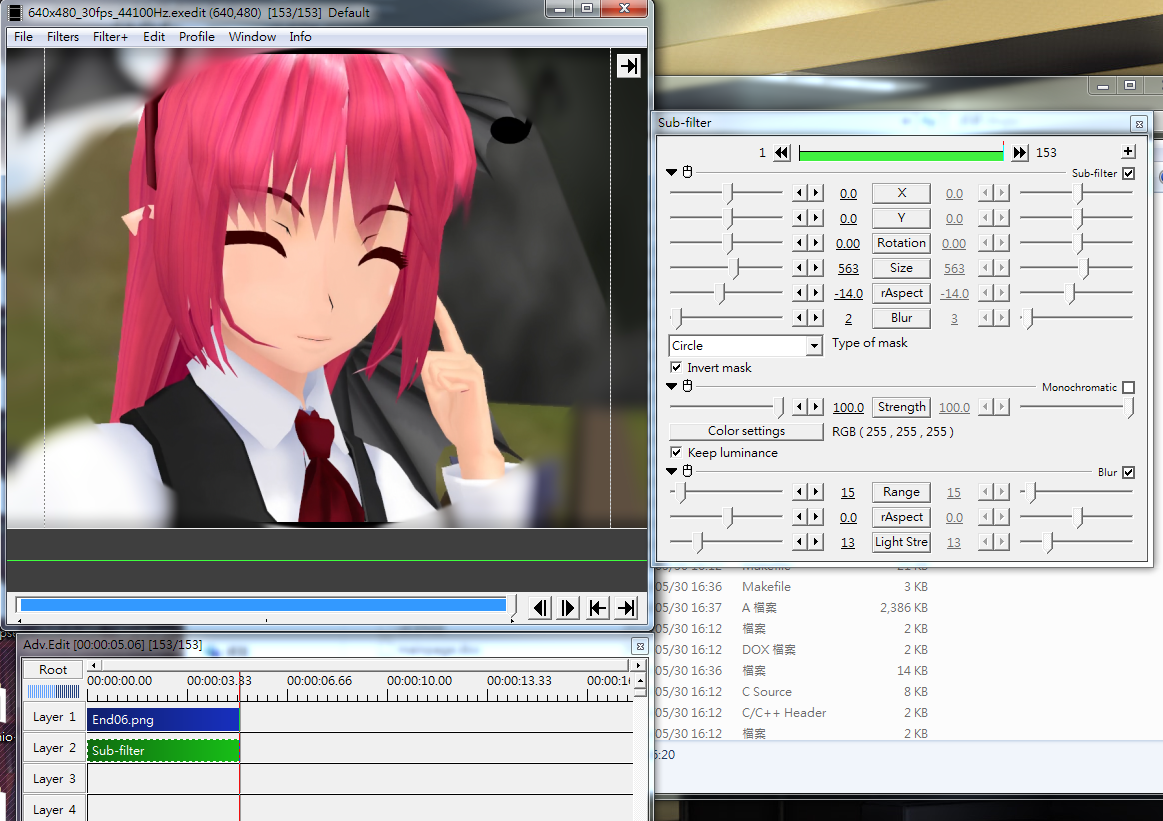The width and height of the screenshot is (1163, 821).
Task: Jump to the last frame of the video
Action: point(626,608)
